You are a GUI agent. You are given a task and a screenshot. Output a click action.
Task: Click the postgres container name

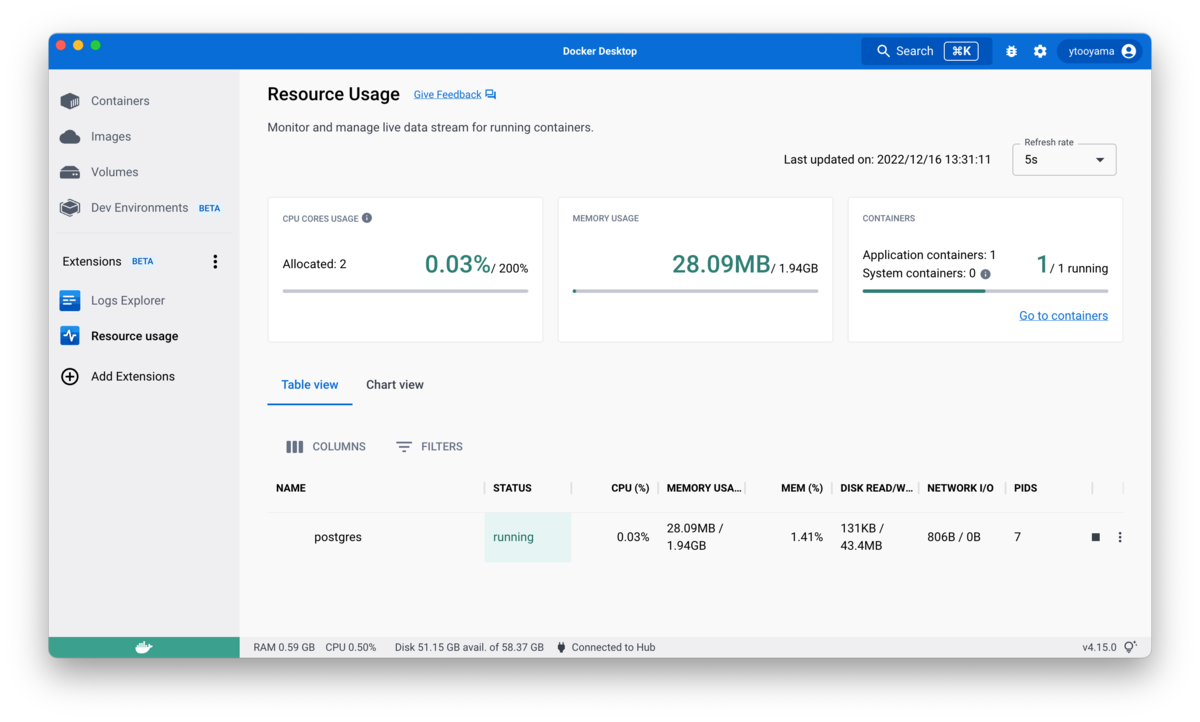pos(338,537)
